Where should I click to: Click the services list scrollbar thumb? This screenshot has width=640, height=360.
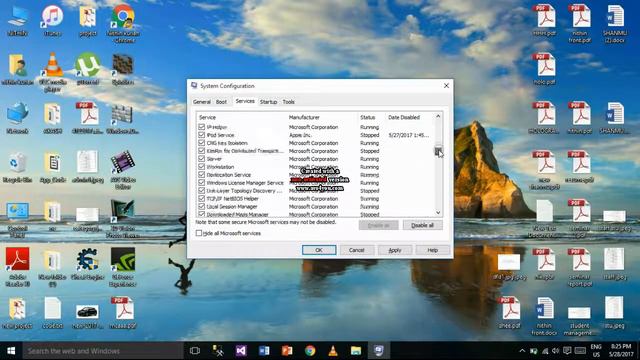pyautogui.click(x=438, y=150)
